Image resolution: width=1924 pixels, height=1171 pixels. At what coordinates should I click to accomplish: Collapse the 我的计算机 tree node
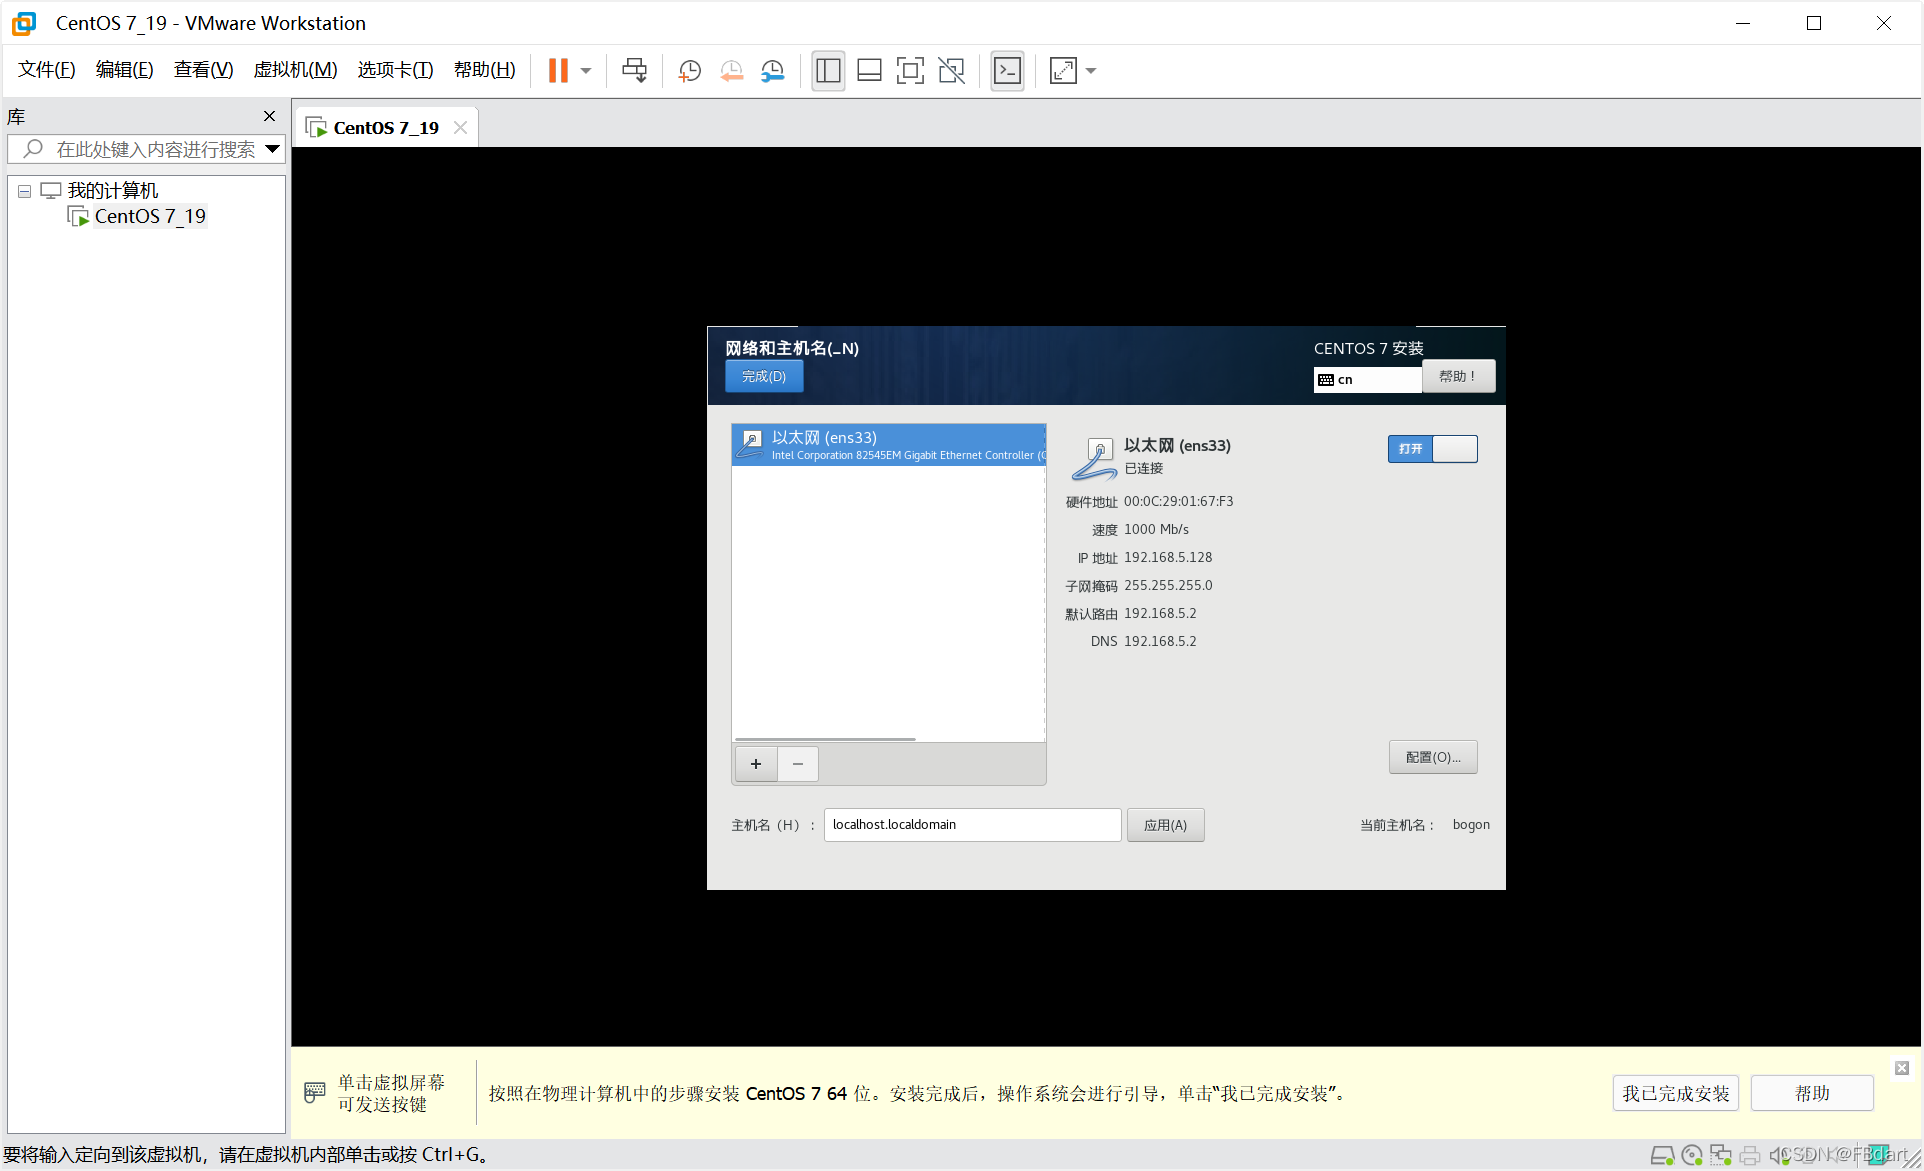pos(25,191)
